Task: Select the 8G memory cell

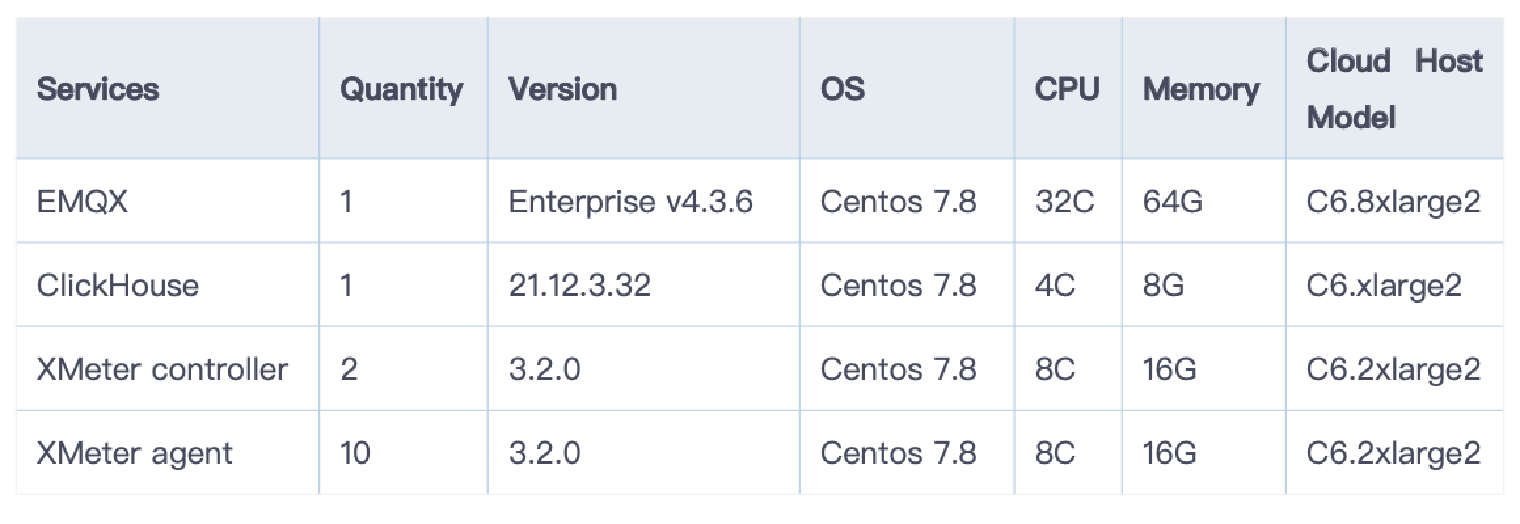Action: pos(1164,286)
